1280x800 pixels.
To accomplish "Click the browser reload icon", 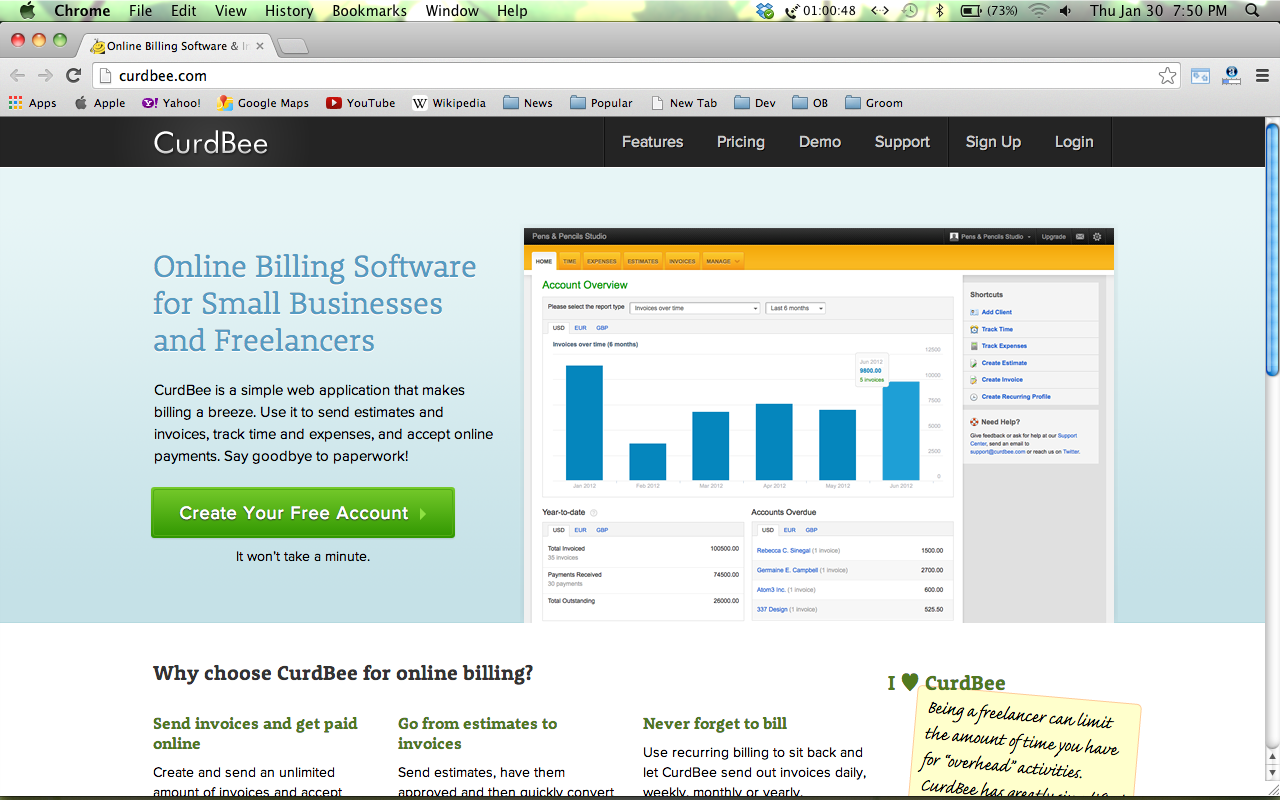I will tap(73, 75).
